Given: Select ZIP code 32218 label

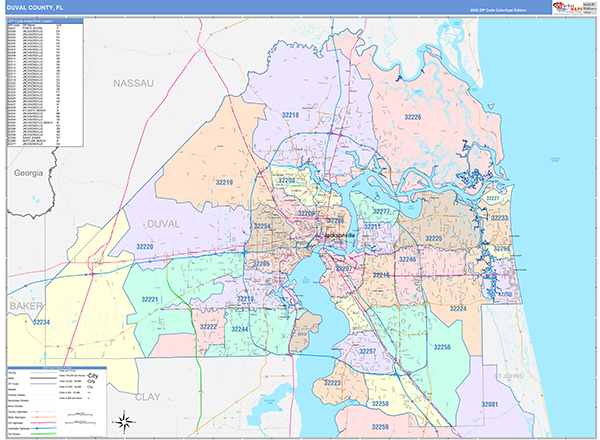Looking at the screenshot, I should [290, 115].
